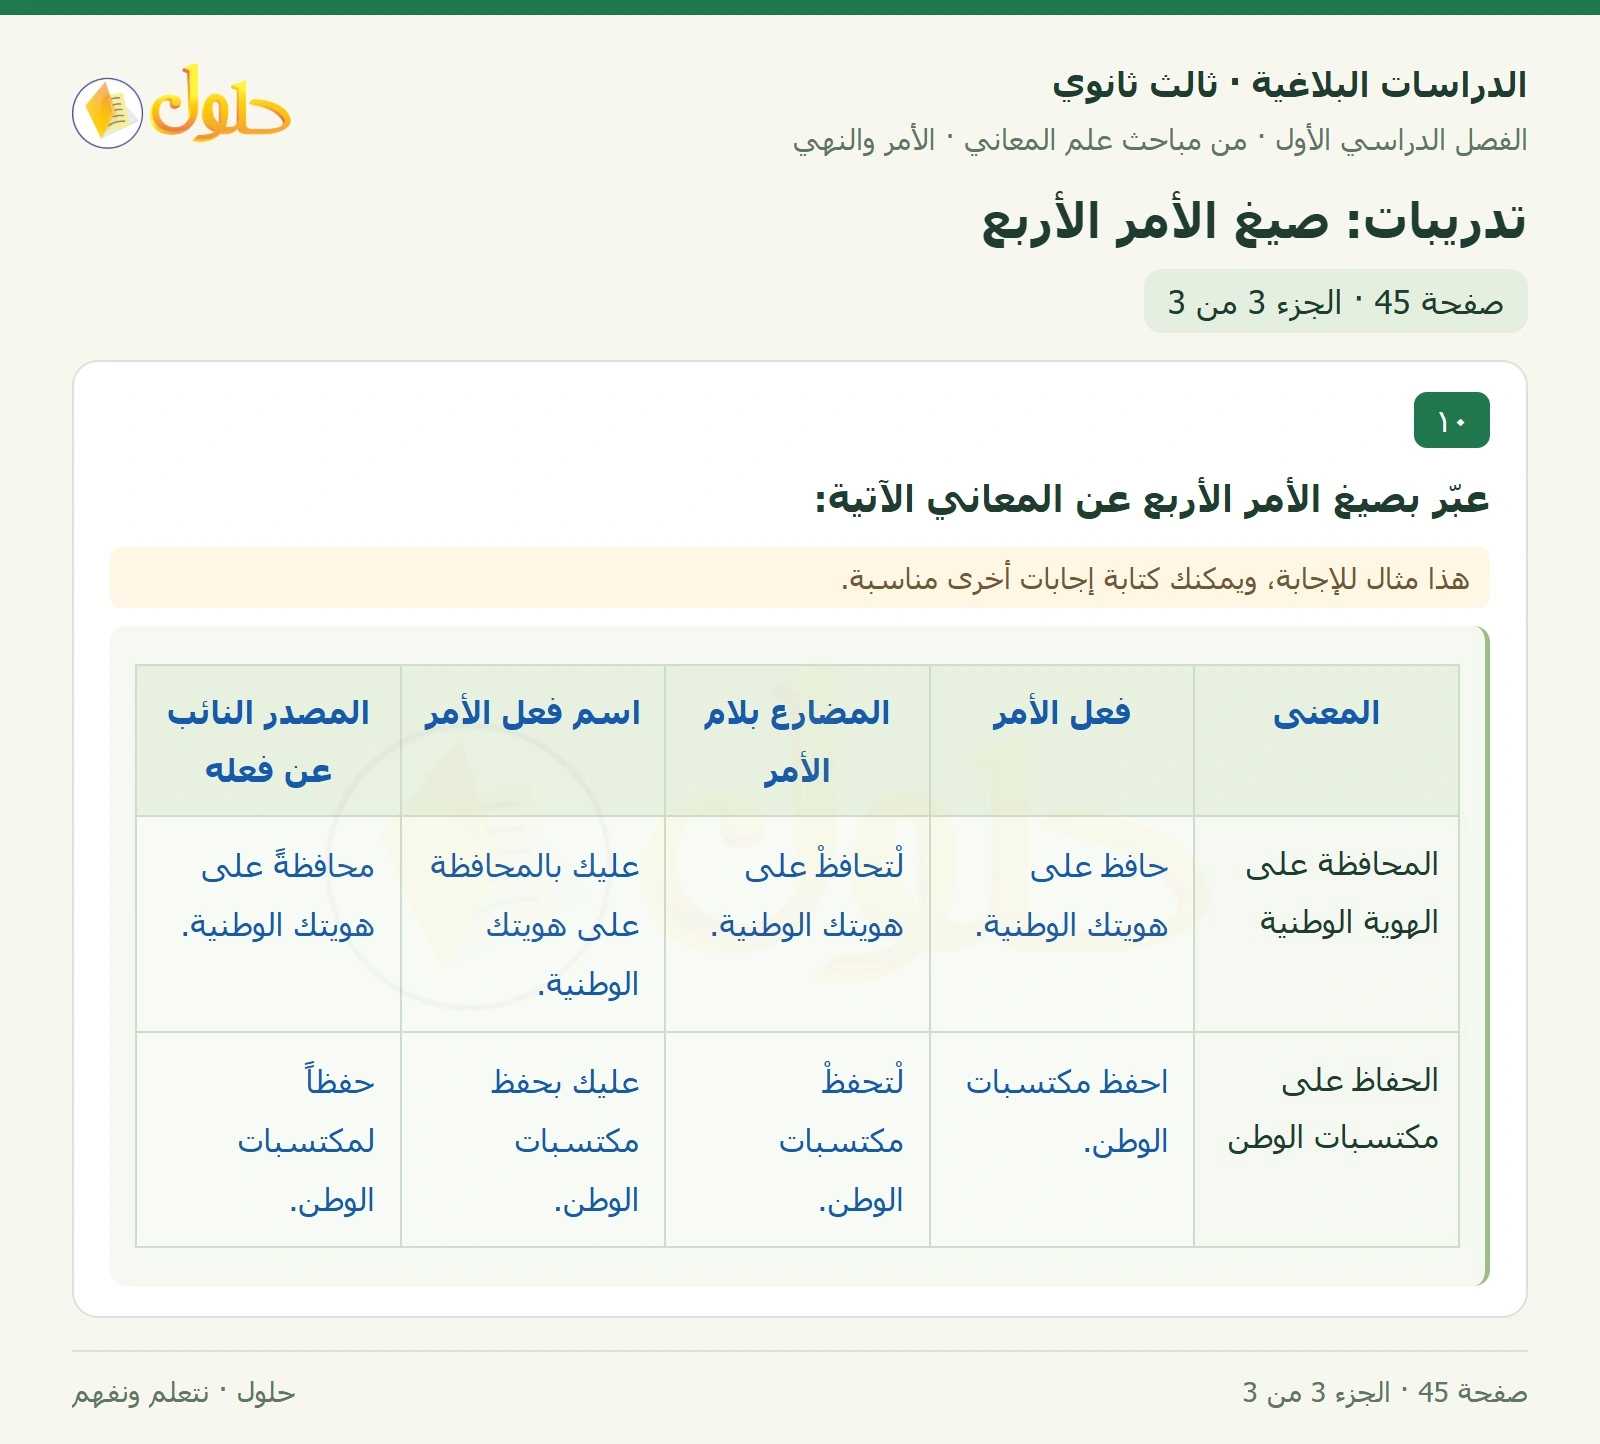
Task: Click the column header المعنى
Action: pyautogui.click(x=1326, y=741)
